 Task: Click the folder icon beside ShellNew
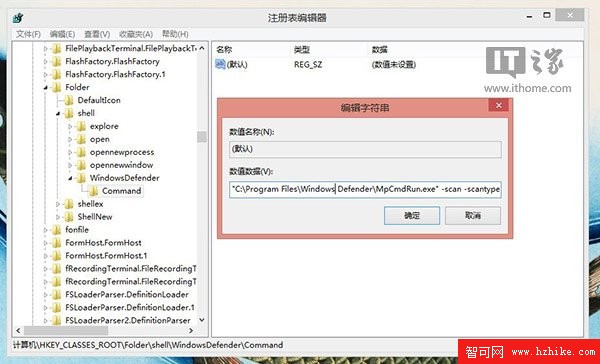point(69,217)
